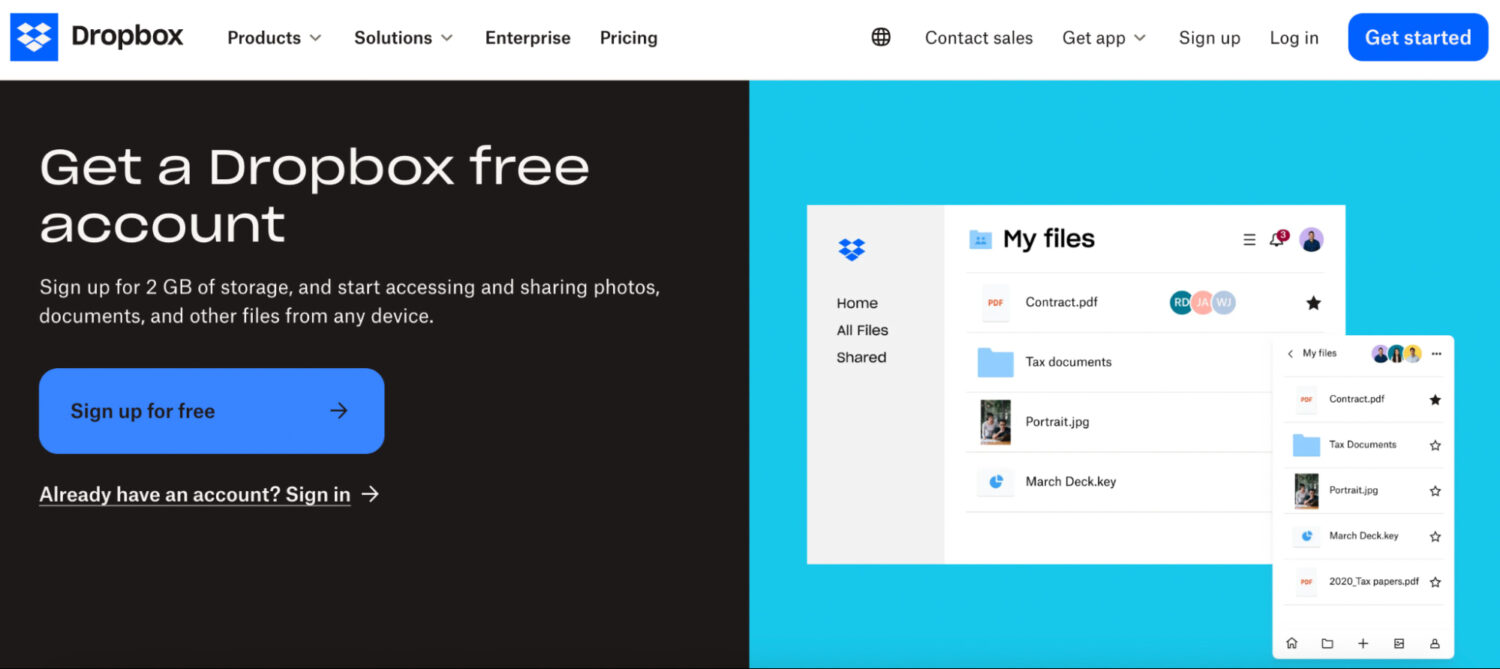Screen dimensions: 1500x669
Task: Click the Get started button
Action: point(1418,37)
